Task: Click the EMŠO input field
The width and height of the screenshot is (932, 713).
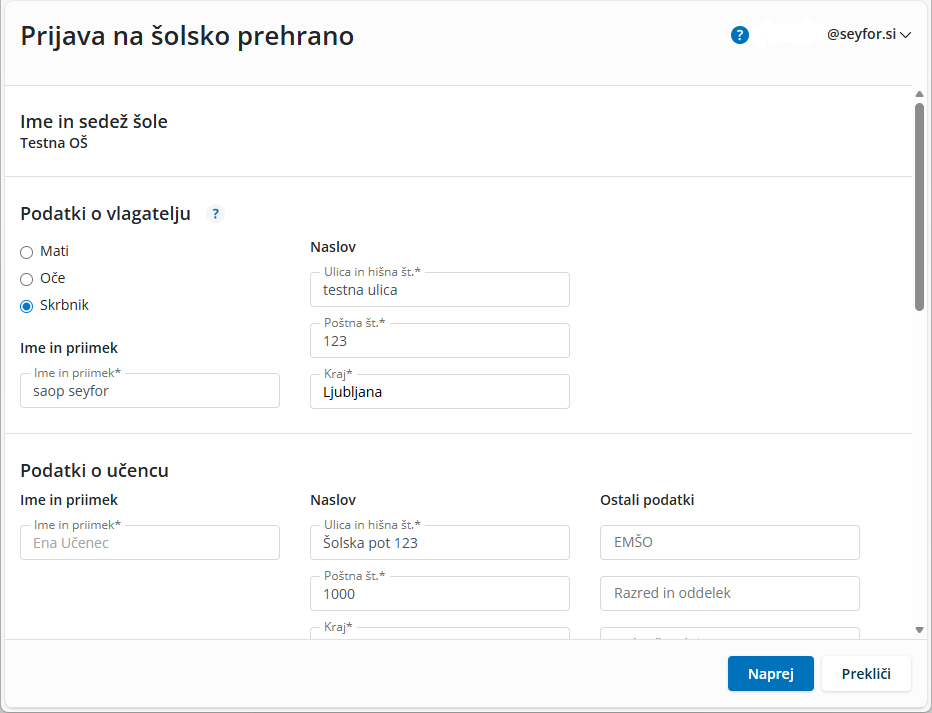Action: pos(730,543)
